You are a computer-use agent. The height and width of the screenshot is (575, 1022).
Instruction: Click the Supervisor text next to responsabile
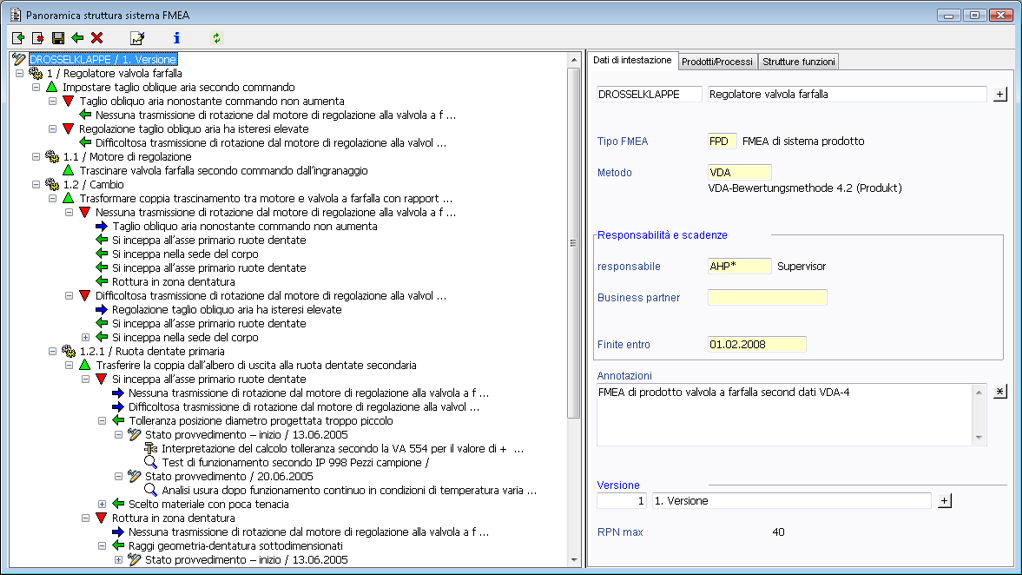[x=801, y=267]
